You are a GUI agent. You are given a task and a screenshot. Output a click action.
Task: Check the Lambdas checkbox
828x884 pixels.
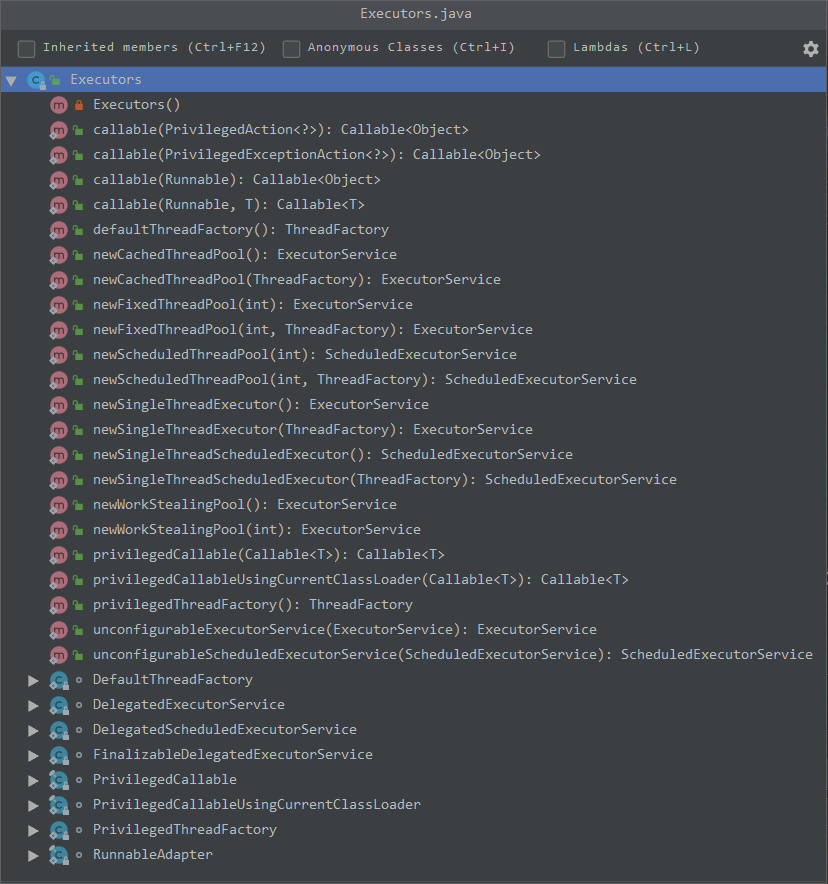556,48
